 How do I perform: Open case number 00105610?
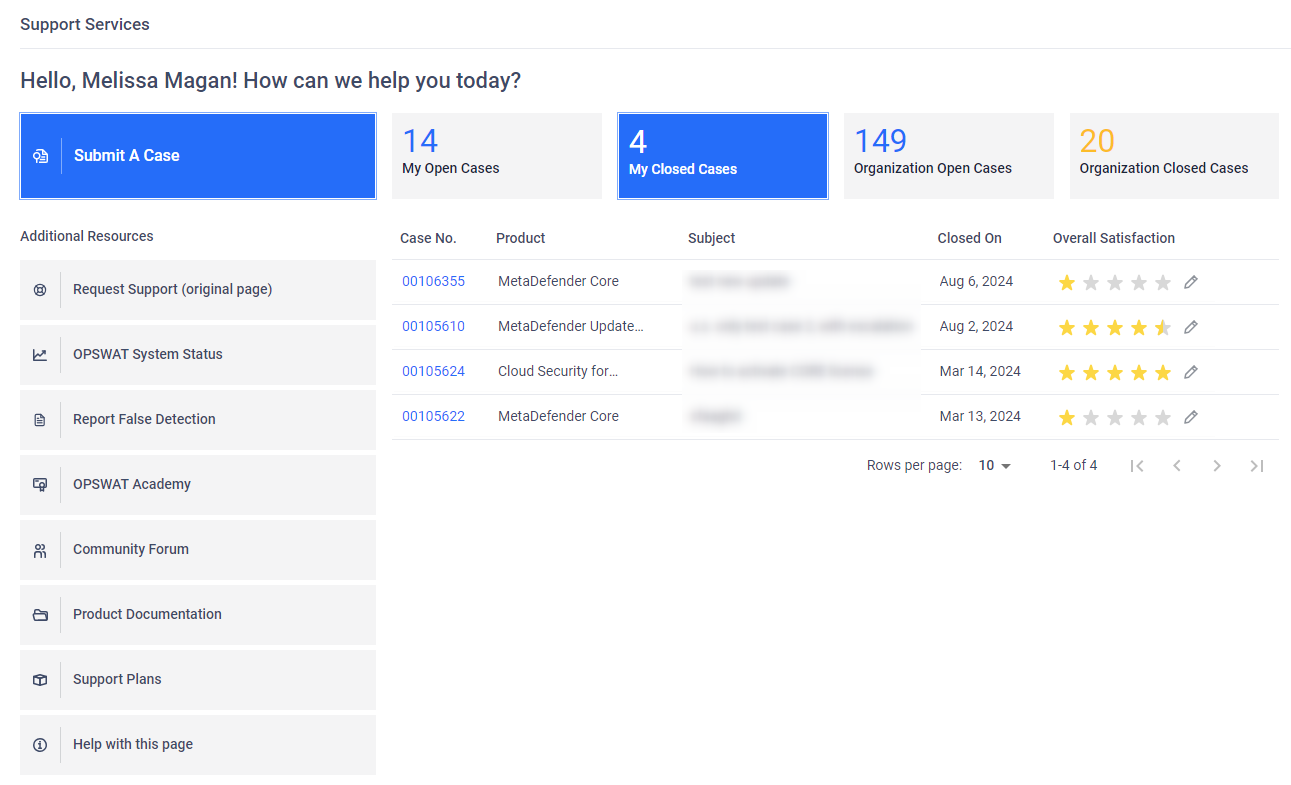point(433,327)
